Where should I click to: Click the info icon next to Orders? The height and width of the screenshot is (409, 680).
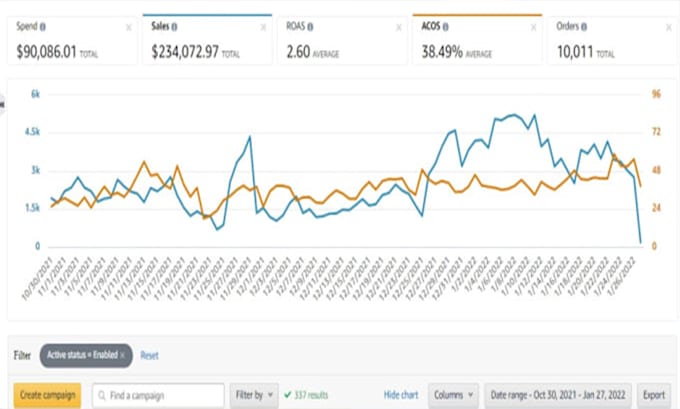tap(585, 27)
